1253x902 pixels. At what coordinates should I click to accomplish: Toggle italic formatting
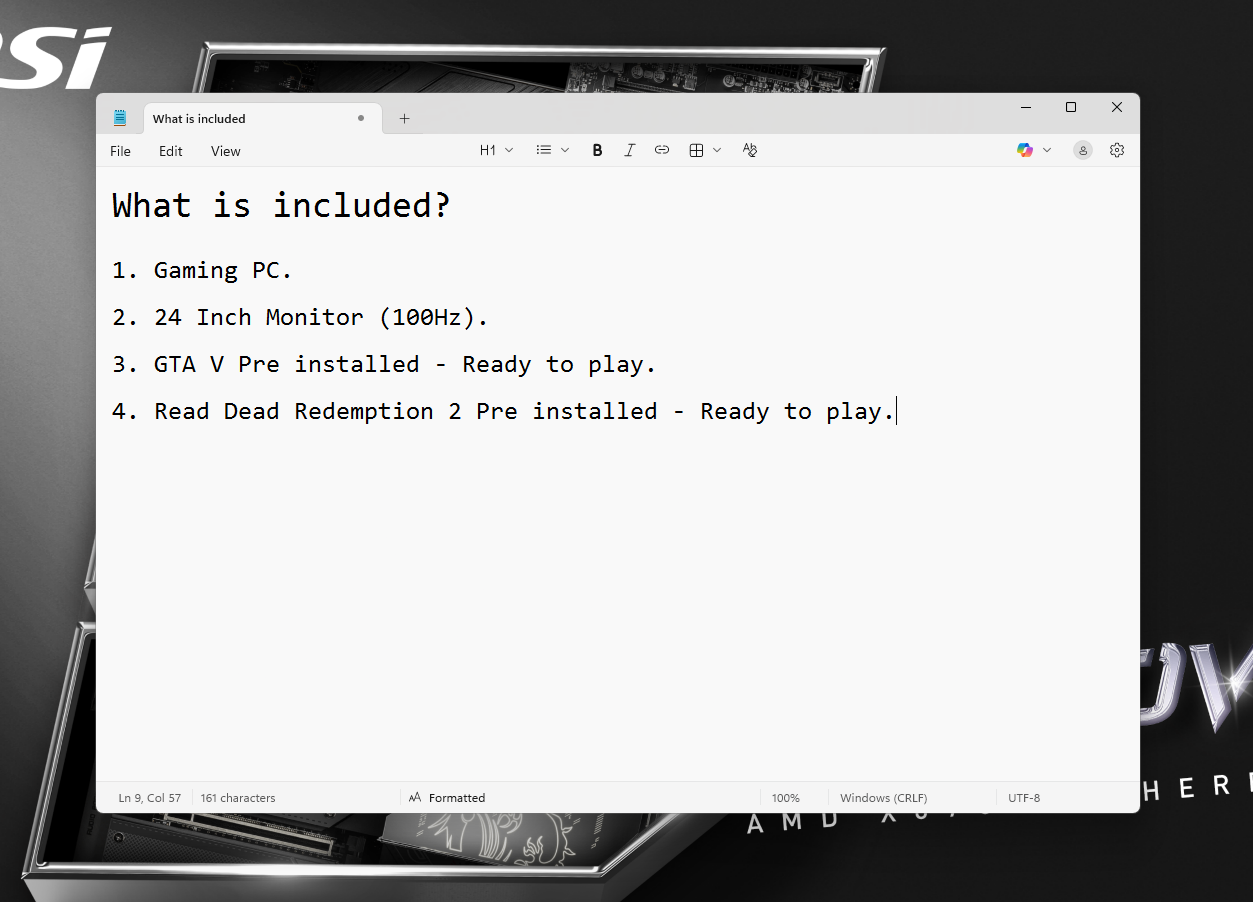point(629,150)
